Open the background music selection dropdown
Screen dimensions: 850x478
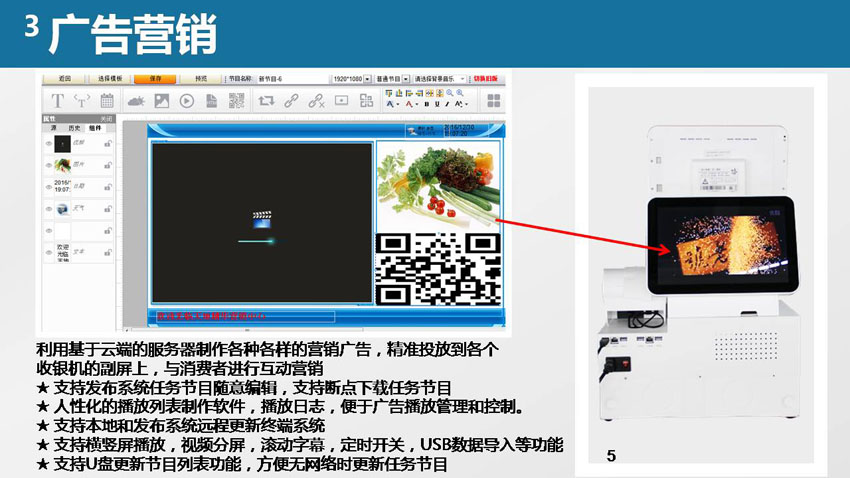[x=463, y=78]
